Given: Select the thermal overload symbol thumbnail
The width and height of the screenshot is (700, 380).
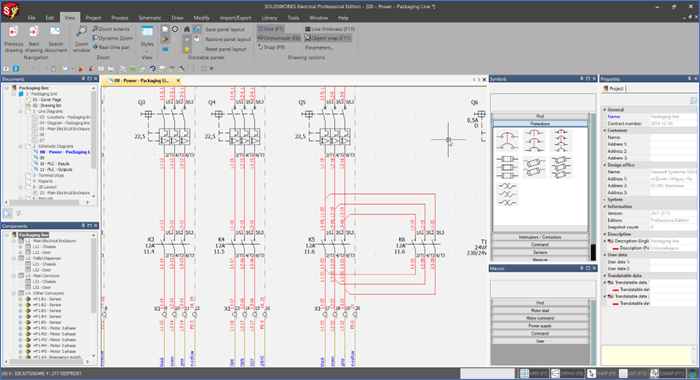Looking at the screenshot, I should (507, 194).
